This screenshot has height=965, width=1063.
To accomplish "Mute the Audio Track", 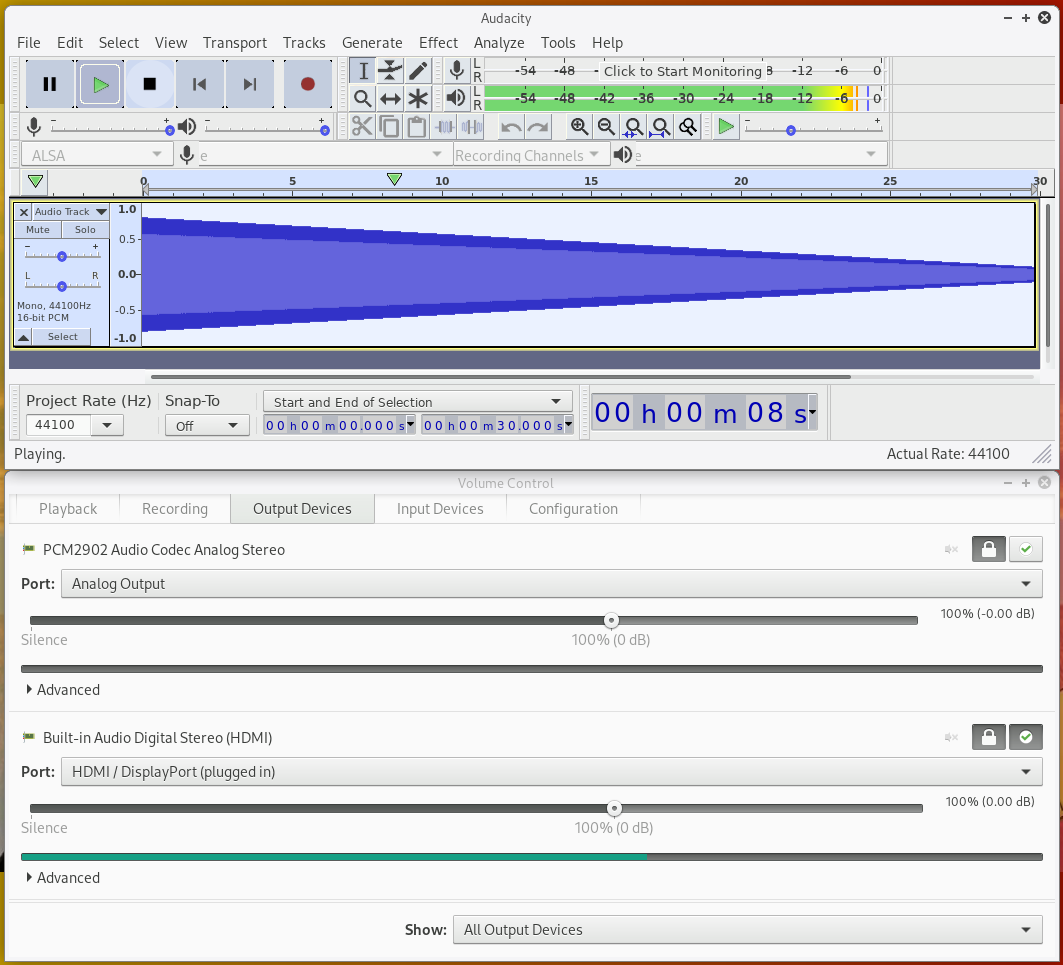I will click(36, 229).
